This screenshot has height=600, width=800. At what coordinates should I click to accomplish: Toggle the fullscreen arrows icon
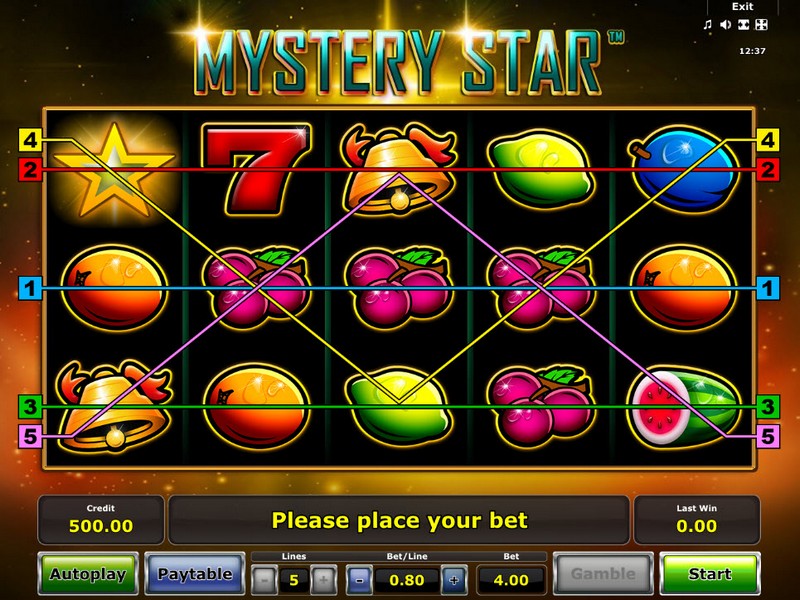point(761,24)
